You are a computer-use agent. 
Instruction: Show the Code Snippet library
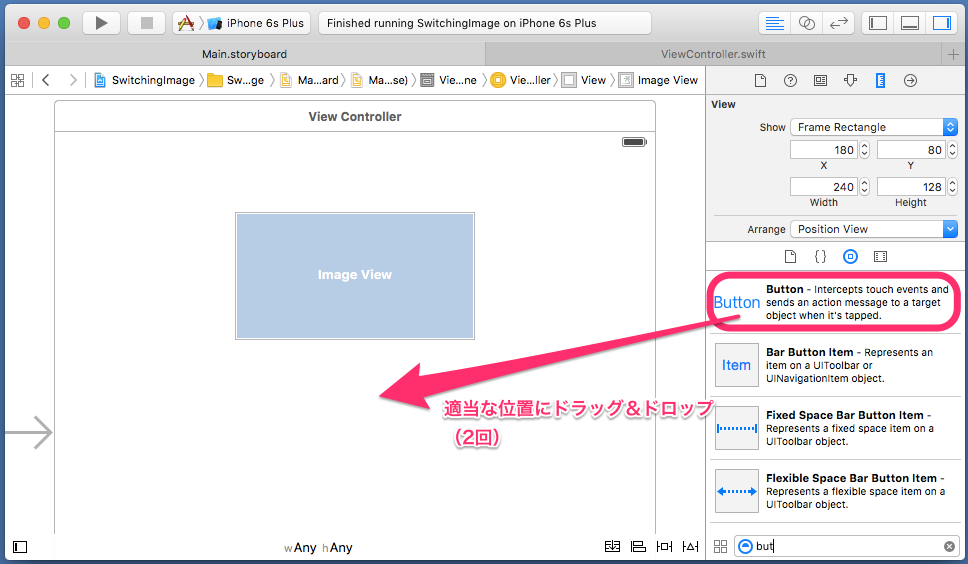point(820,257)
